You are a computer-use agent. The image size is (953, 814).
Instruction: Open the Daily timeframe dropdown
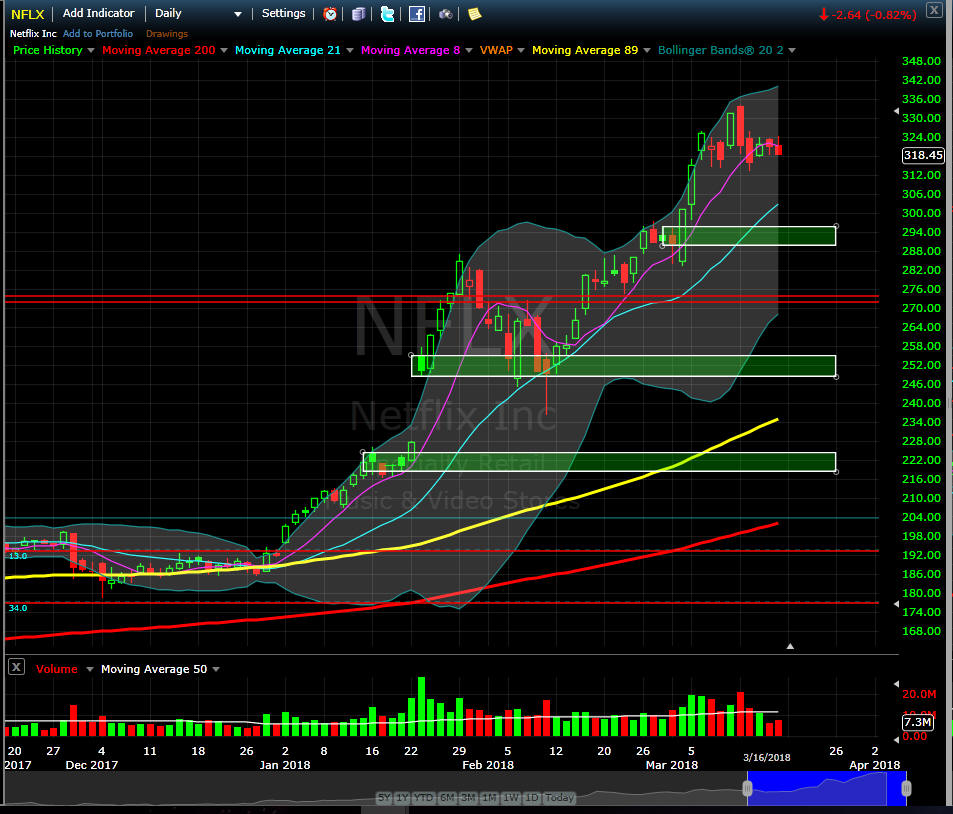coord(198,13)
